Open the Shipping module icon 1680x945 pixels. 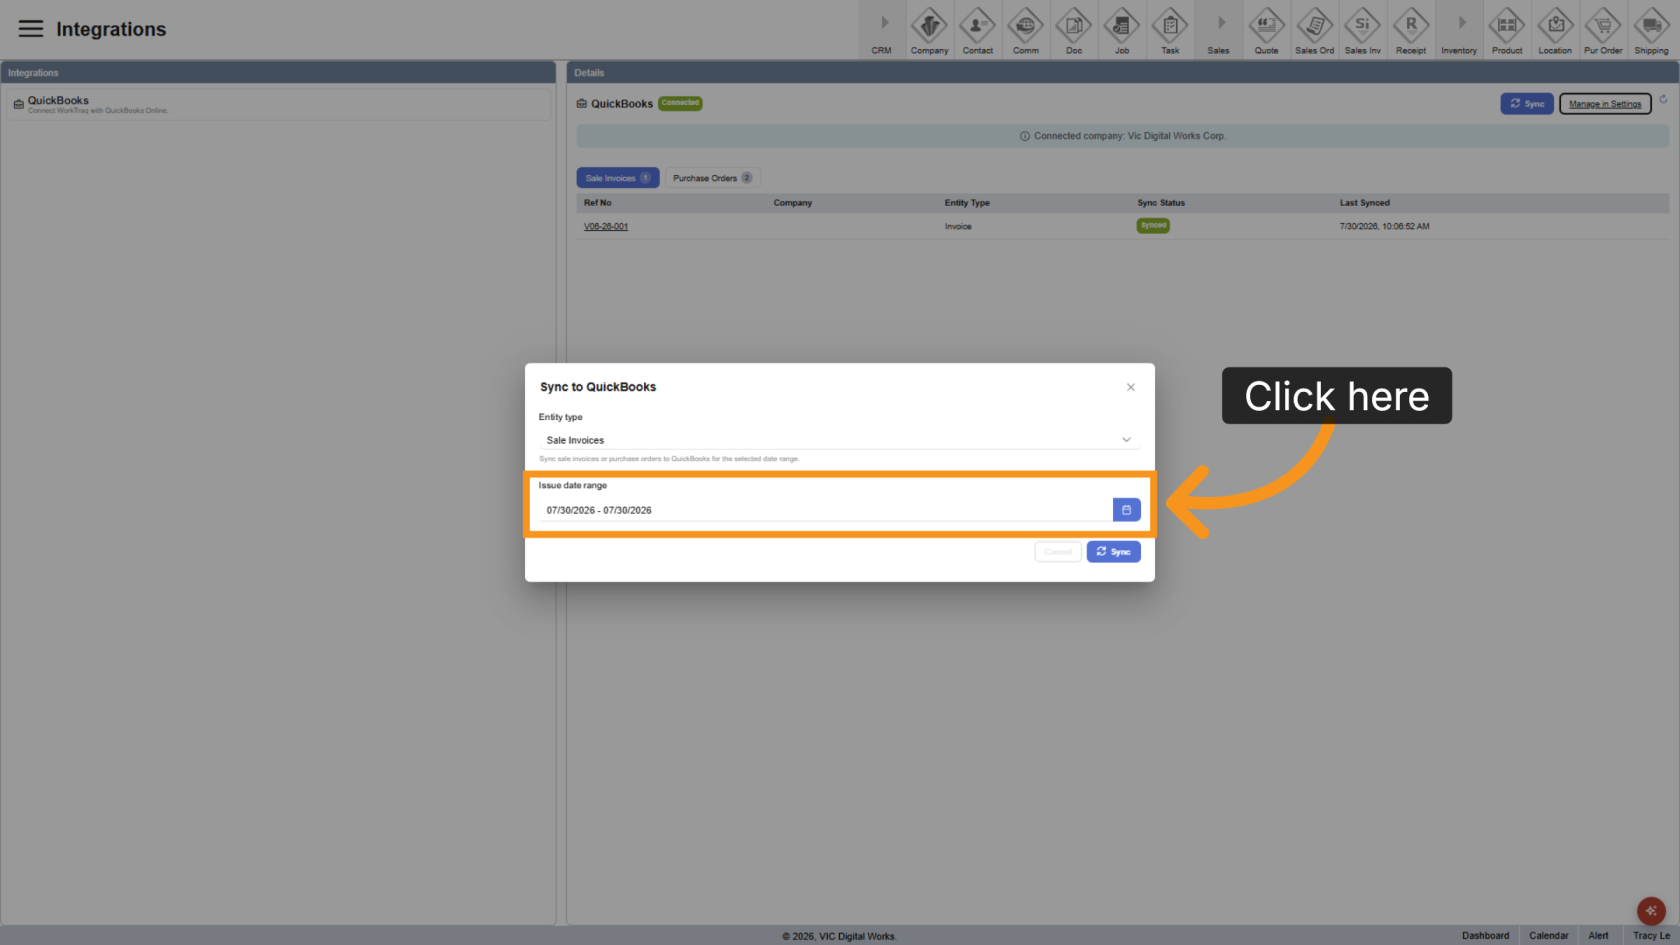coord(1651,31)
